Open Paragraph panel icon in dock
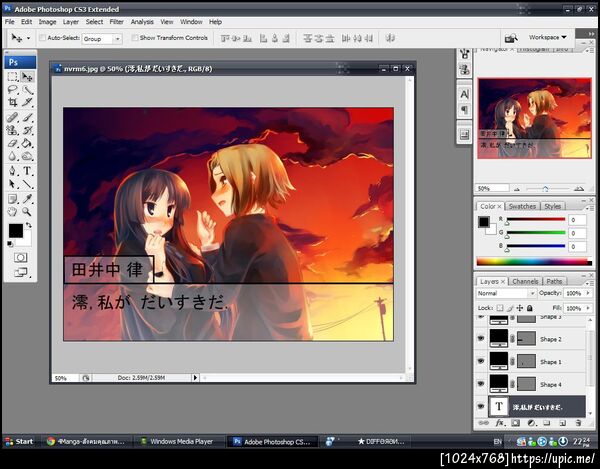 coord(464,110)
